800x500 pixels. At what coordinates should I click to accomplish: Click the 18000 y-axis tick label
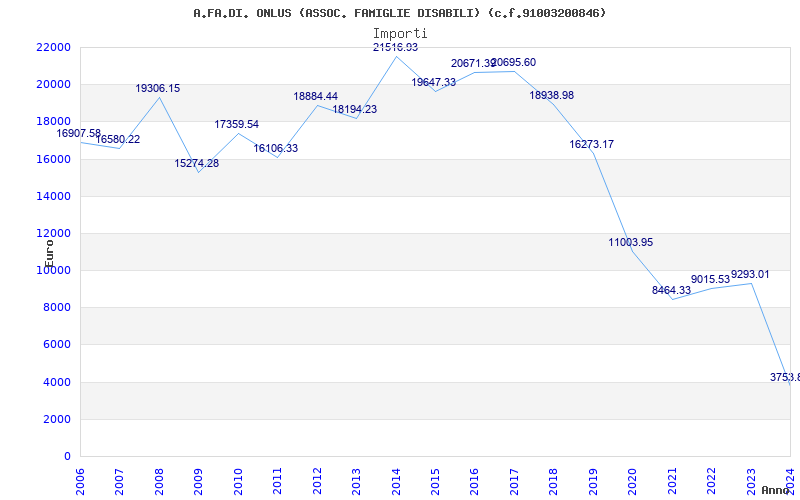click(x=53, y=122)
